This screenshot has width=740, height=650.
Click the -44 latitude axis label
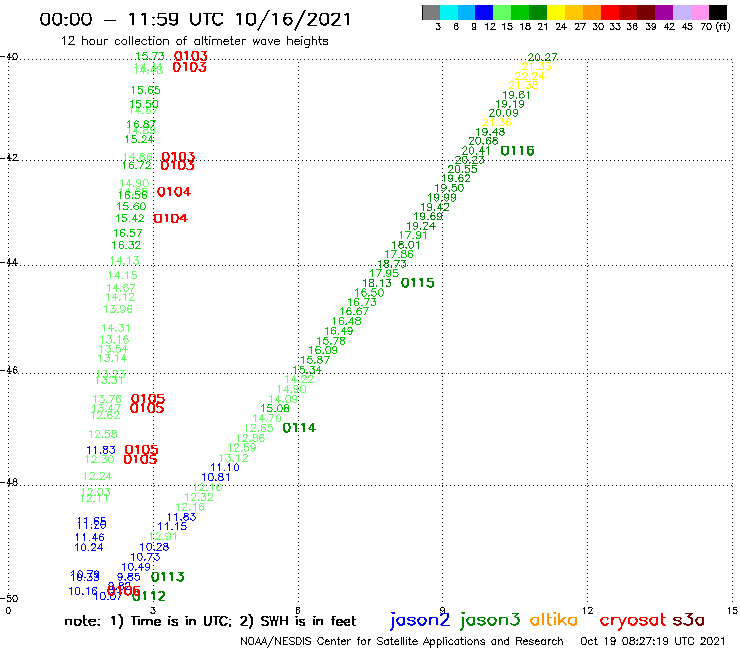click(9, 262)
